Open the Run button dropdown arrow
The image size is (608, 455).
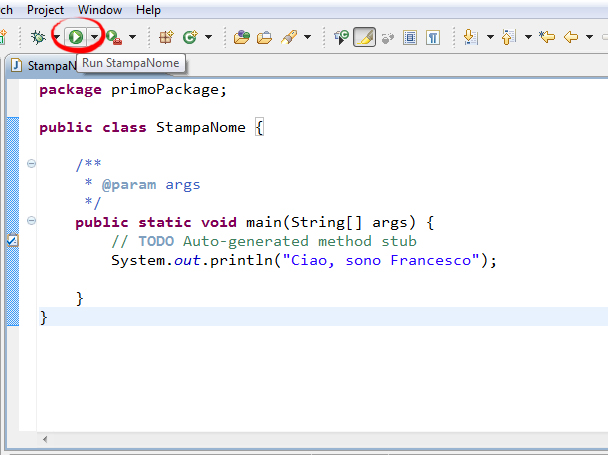click(x=93, y=37)
